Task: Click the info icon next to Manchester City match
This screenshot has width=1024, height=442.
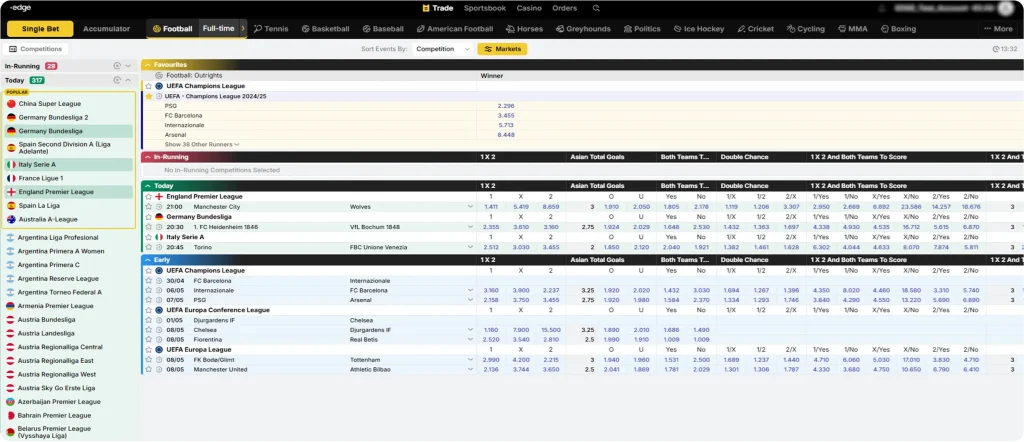Action: (159, 206)
